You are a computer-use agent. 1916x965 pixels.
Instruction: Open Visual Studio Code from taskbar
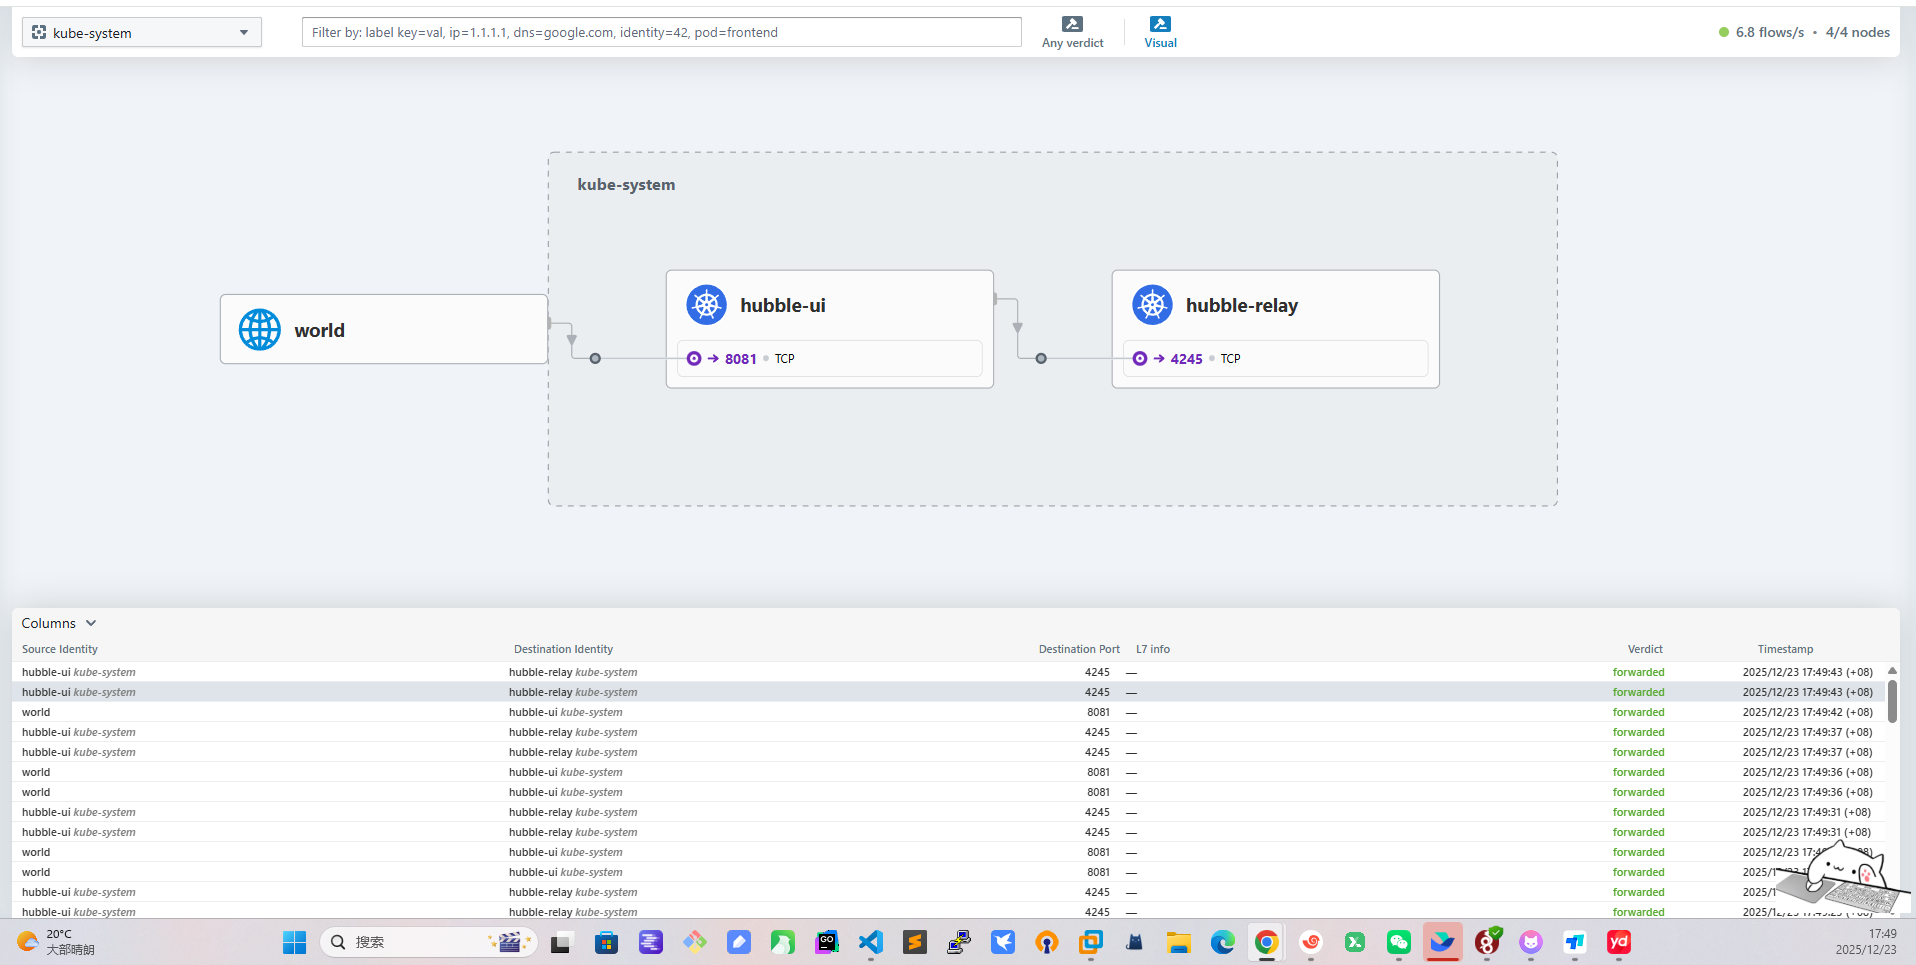pyautogui.click(x=871, y=942)
